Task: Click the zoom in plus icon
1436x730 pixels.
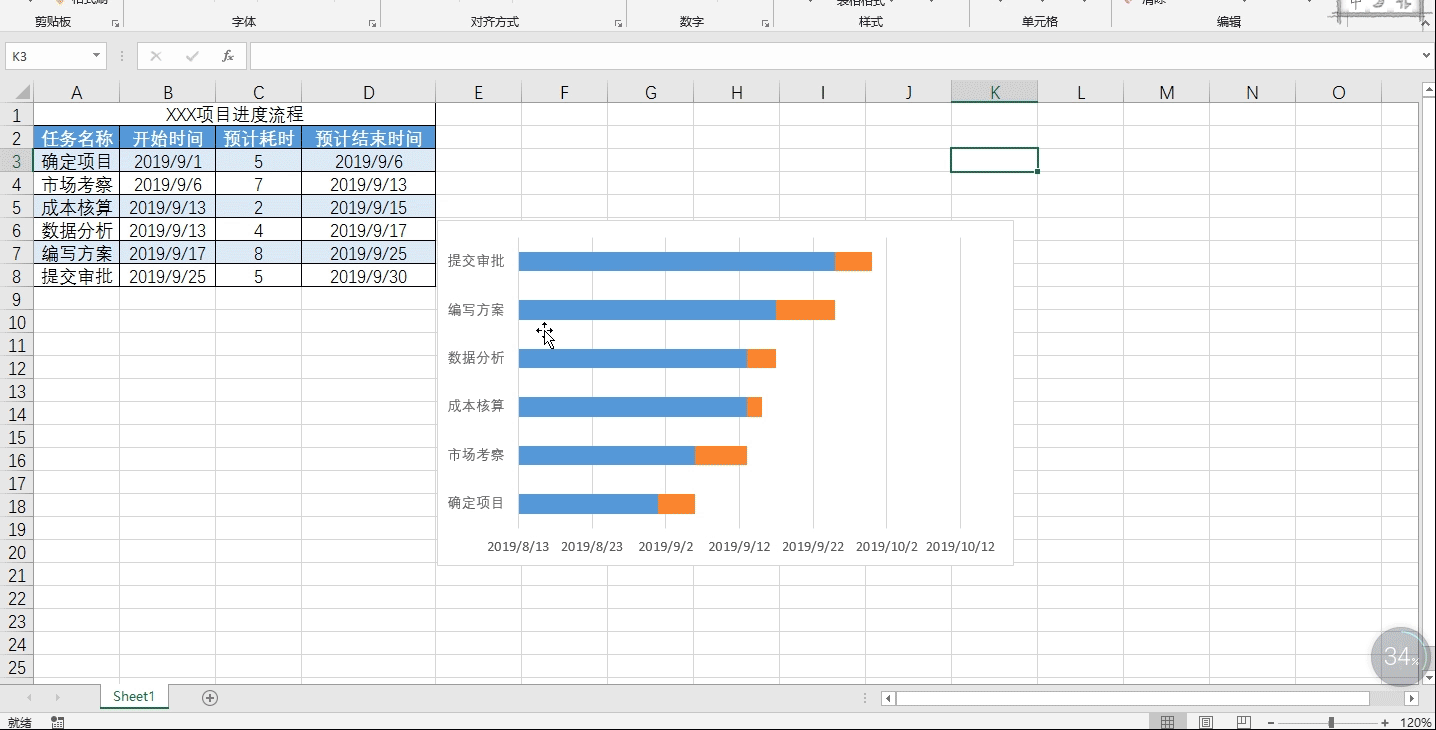Action: coord(1385,722)
